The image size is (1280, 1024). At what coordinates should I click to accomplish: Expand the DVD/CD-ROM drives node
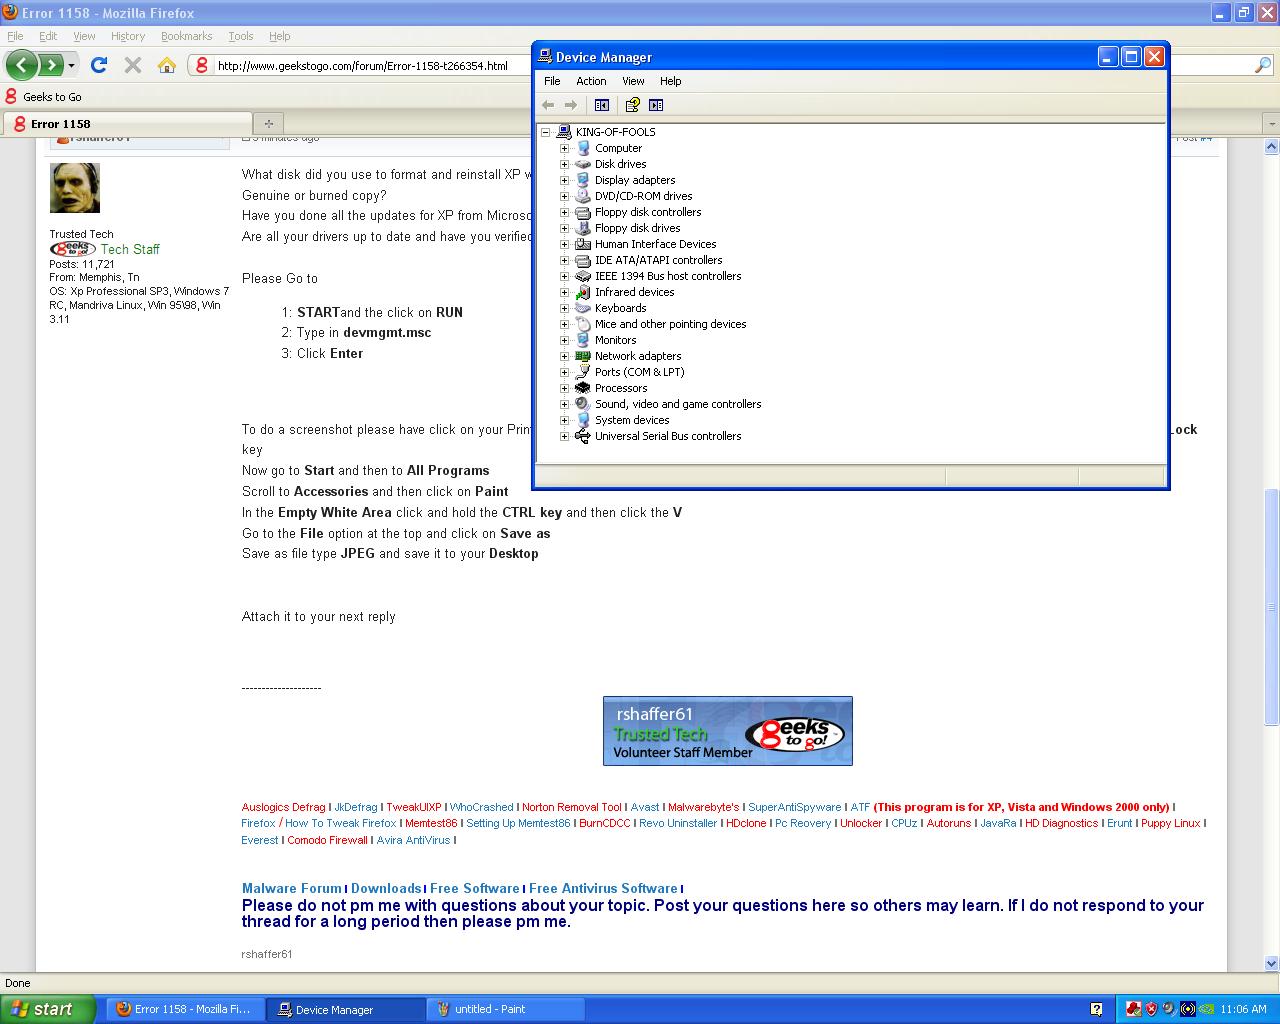565,196
